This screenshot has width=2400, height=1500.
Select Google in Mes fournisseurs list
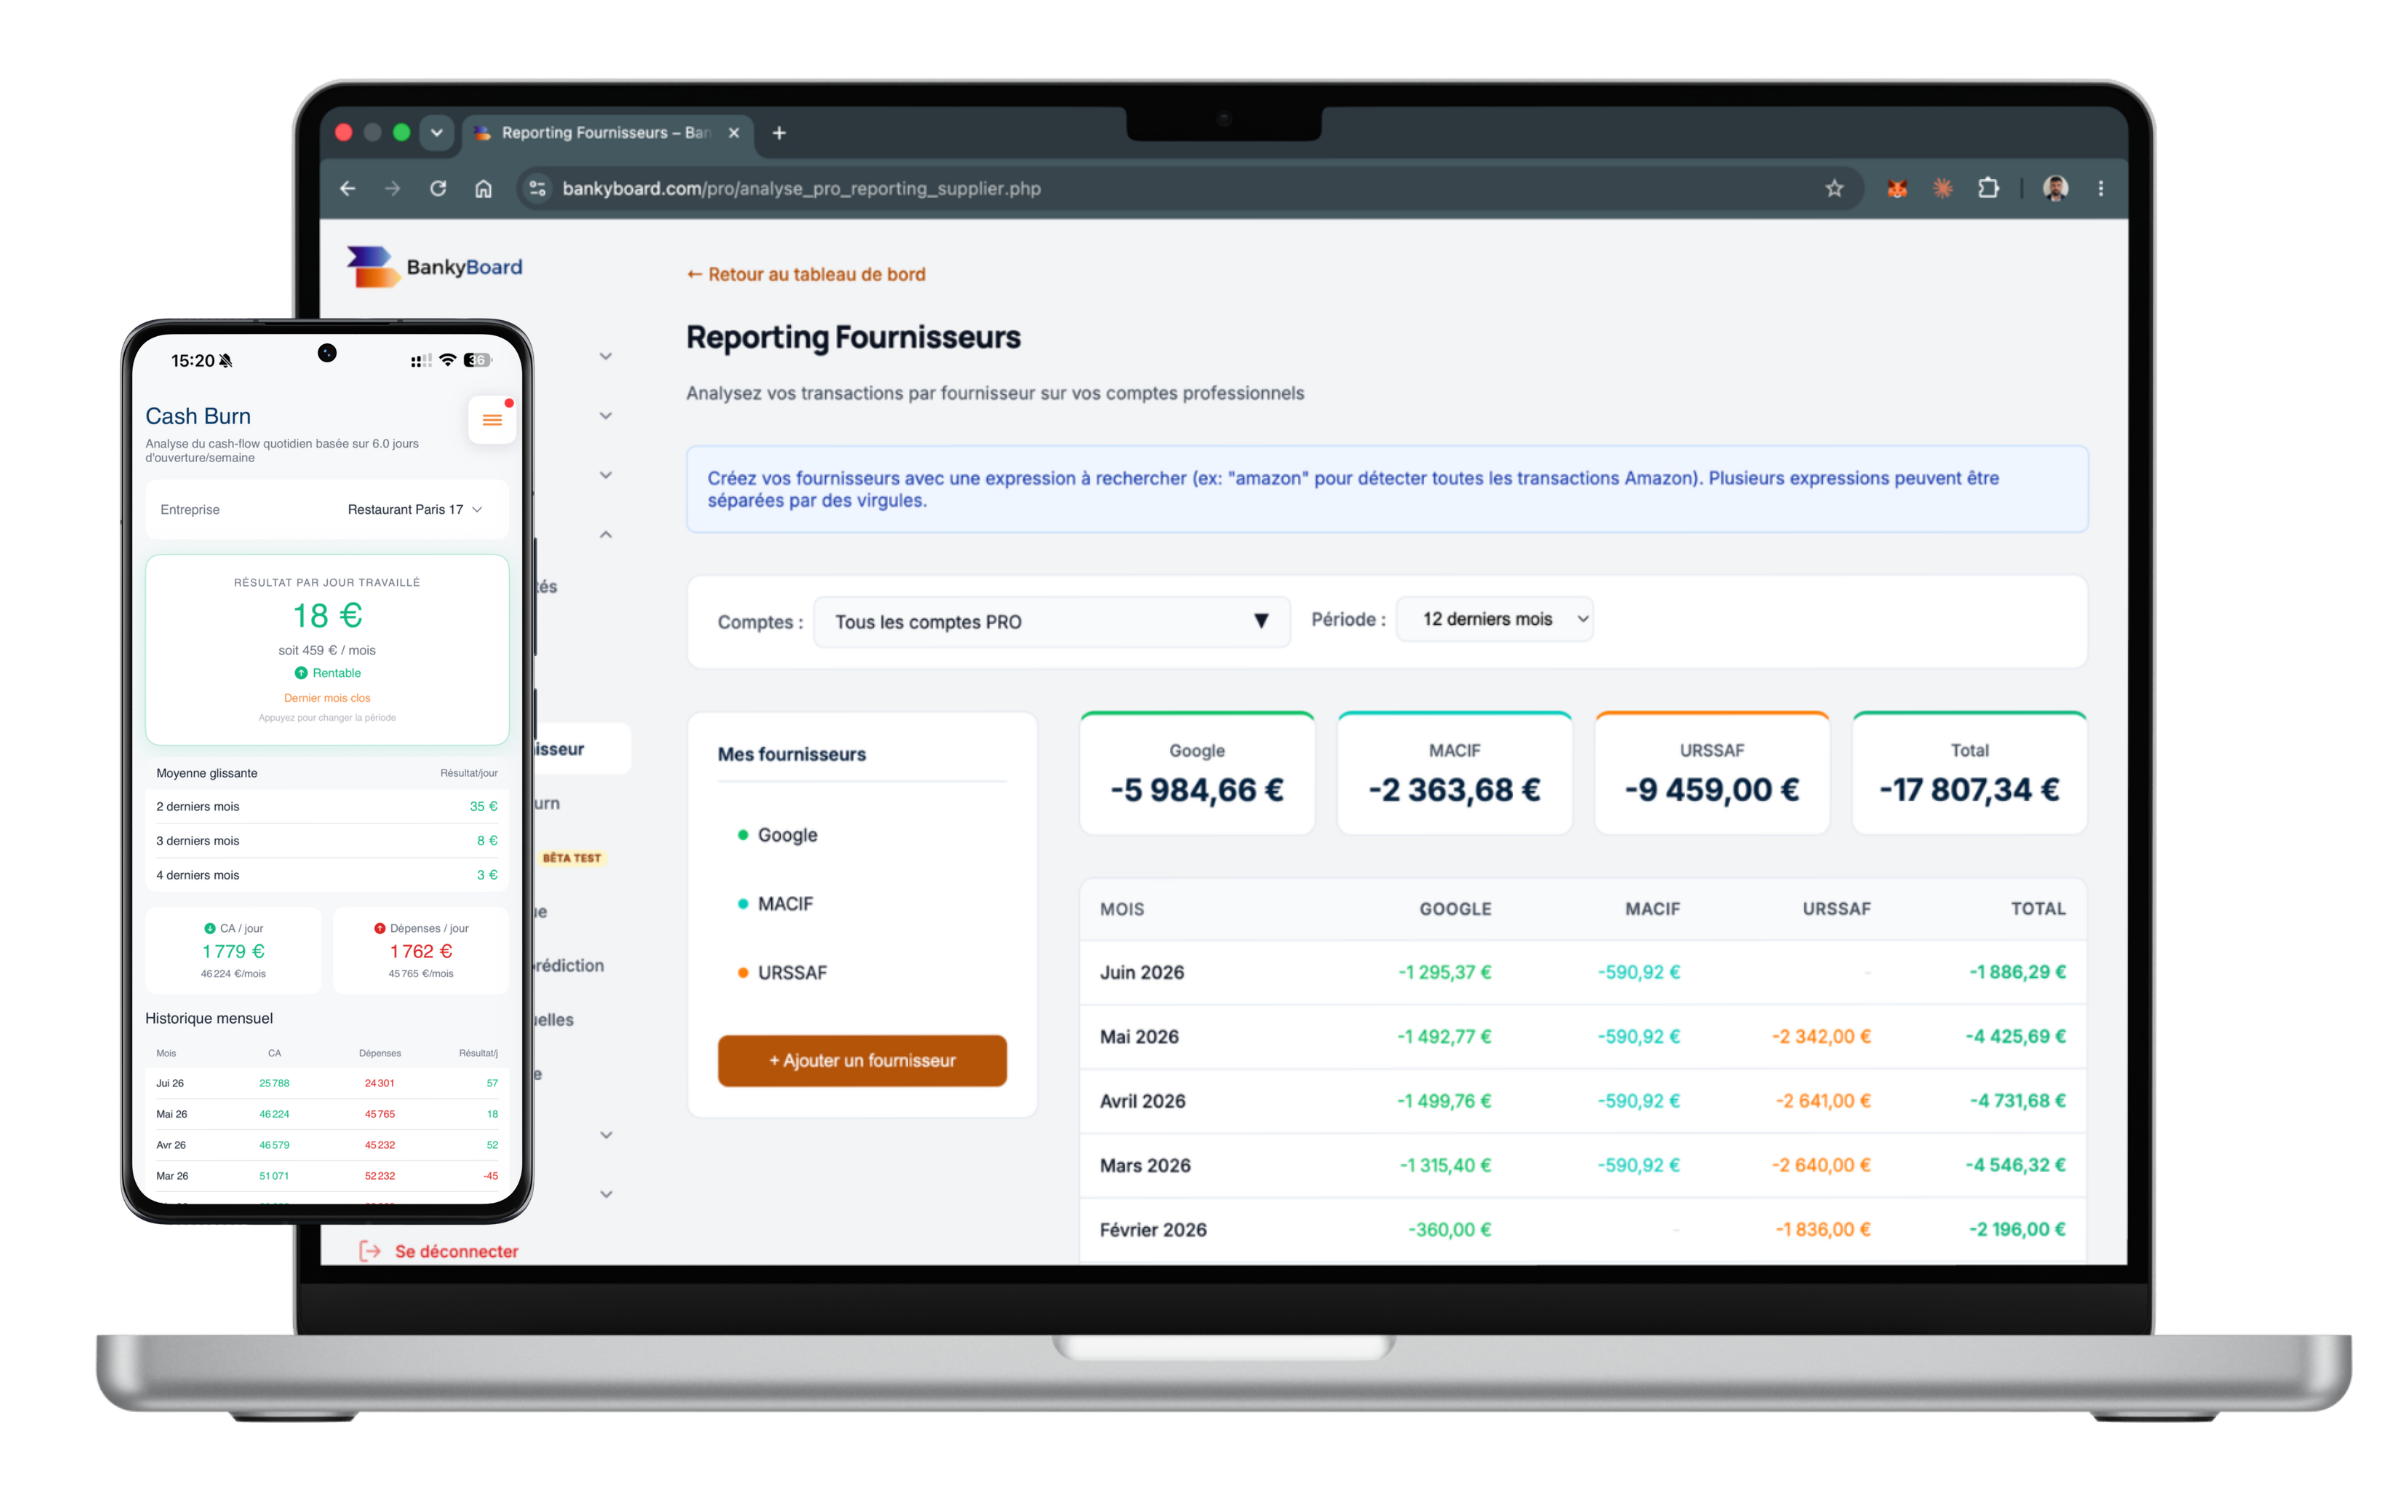[x=787, y=835]
